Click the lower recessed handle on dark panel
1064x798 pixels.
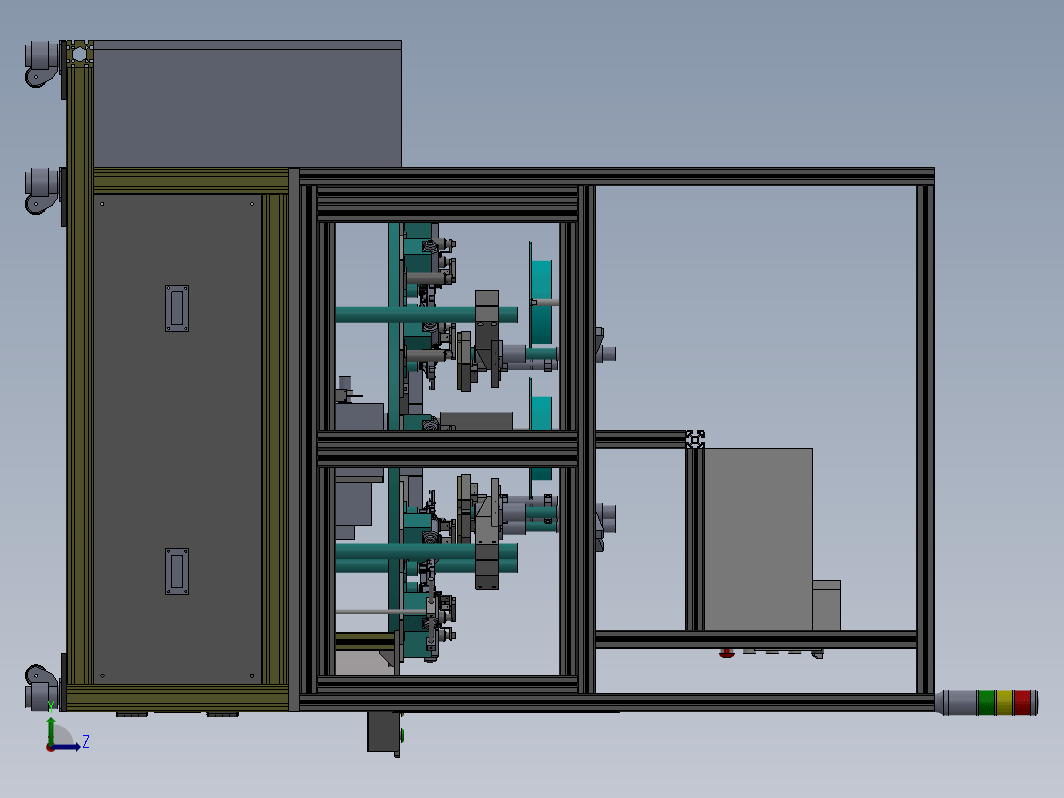coord(177,571)
